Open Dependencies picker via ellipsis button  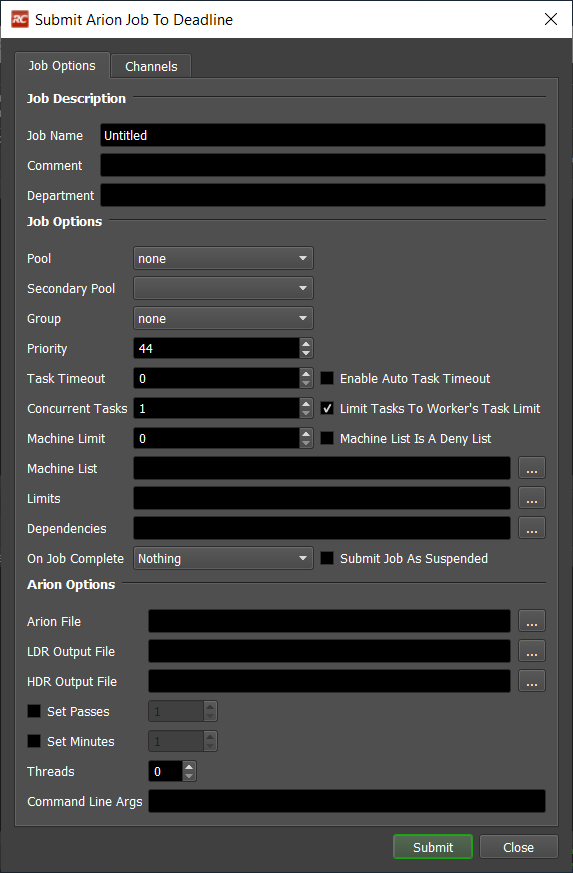pos(532,529)
